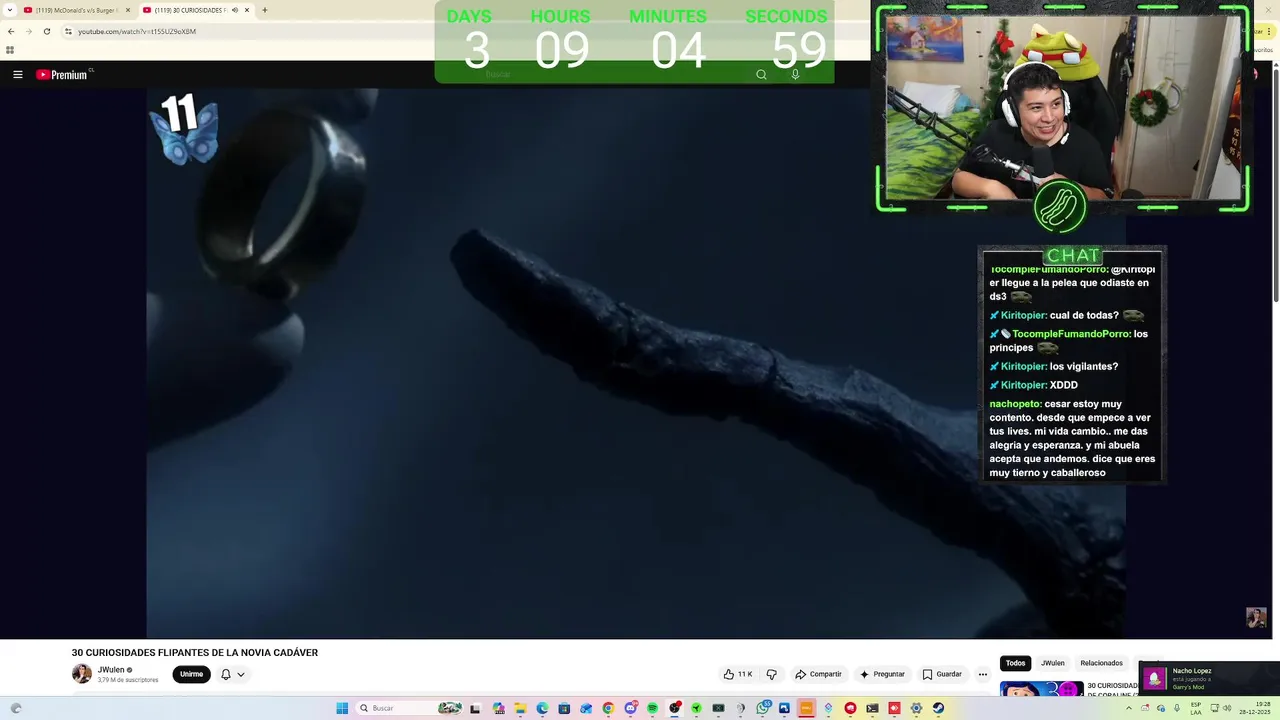This screenshot has height=720, width=1280.
Task: Click the YouTube search magnifier icon
Action: click(x=761, y=74)
